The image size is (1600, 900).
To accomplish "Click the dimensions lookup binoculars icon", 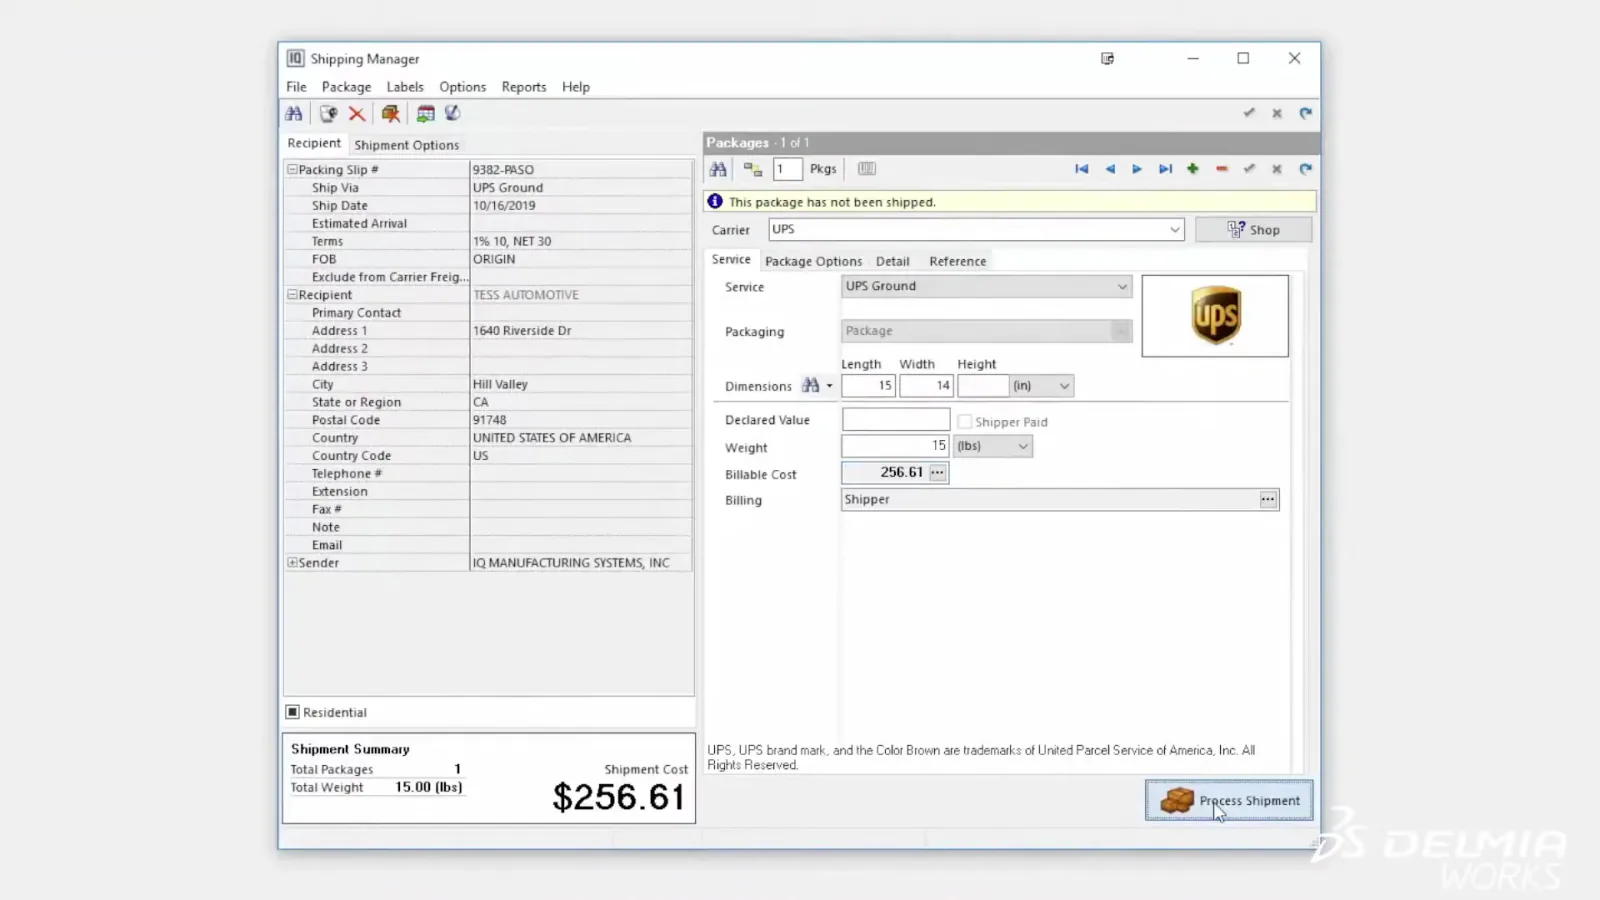I will (810, 385).
